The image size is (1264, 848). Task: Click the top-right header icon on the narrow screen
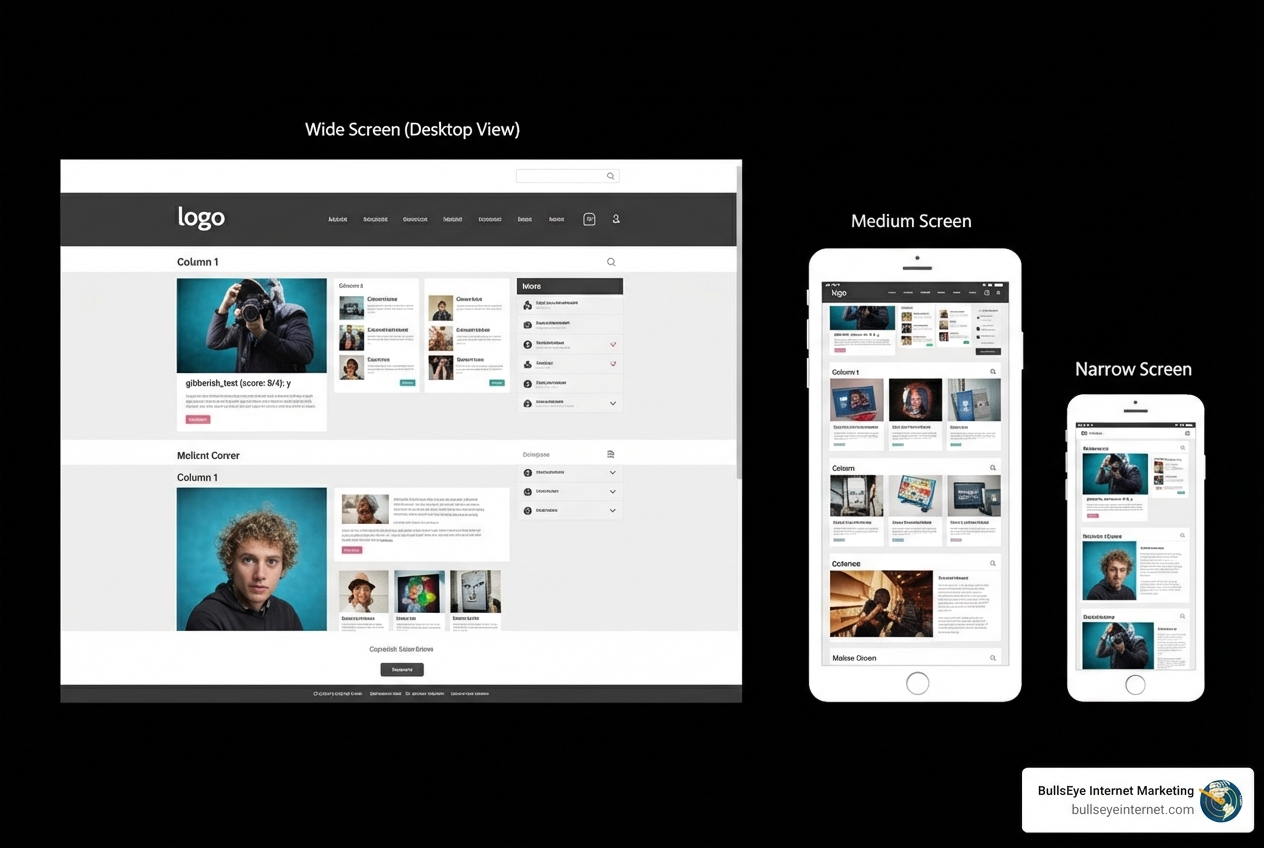pos(1187,433)
